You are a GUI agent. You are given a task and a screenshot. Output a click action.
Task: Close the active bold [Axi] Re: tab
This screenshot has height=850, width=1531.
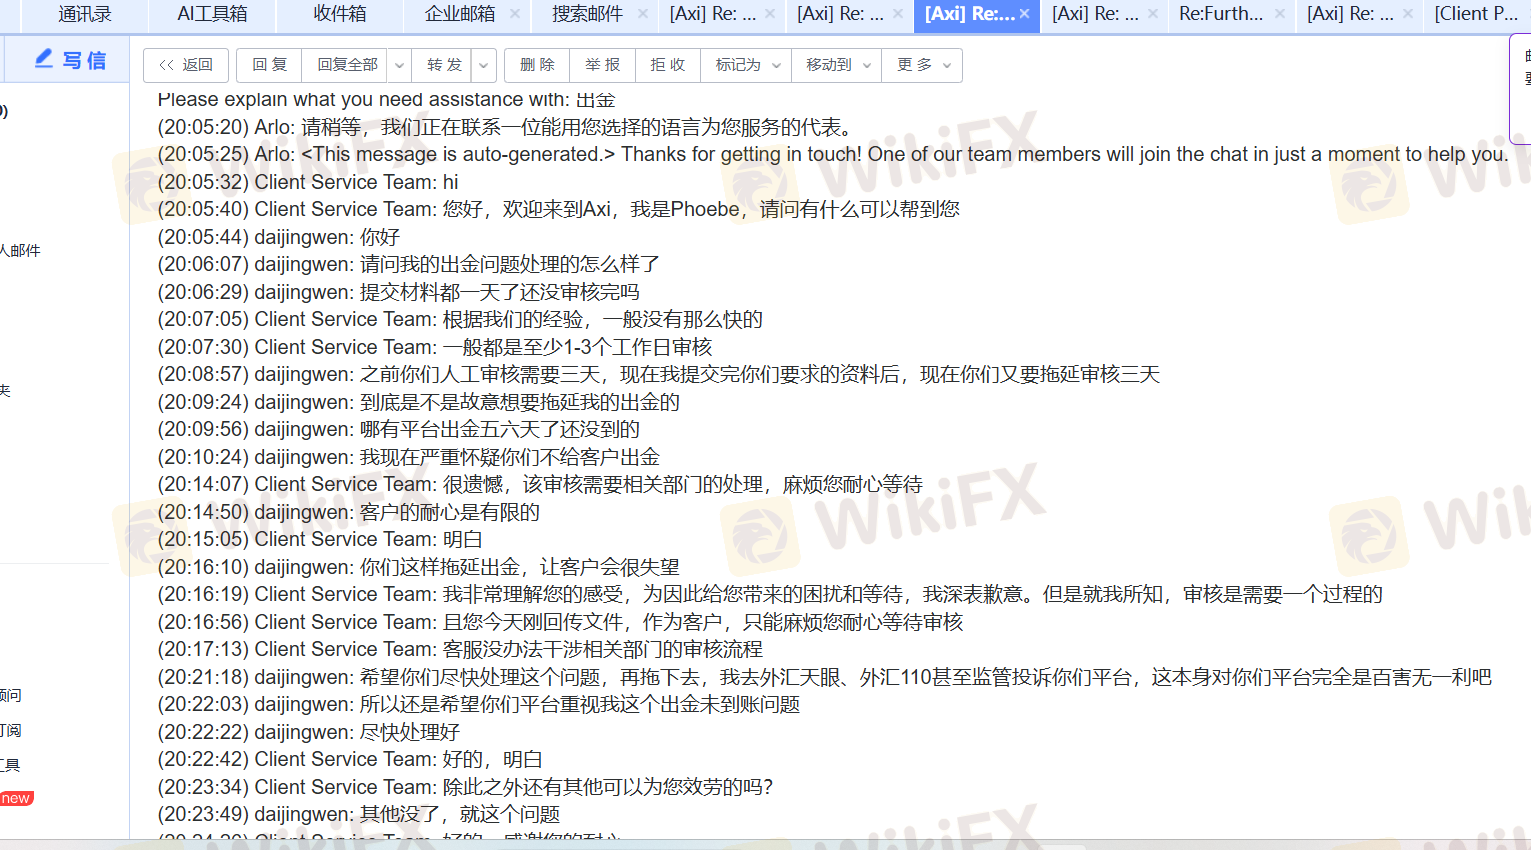coord(1025,14)
